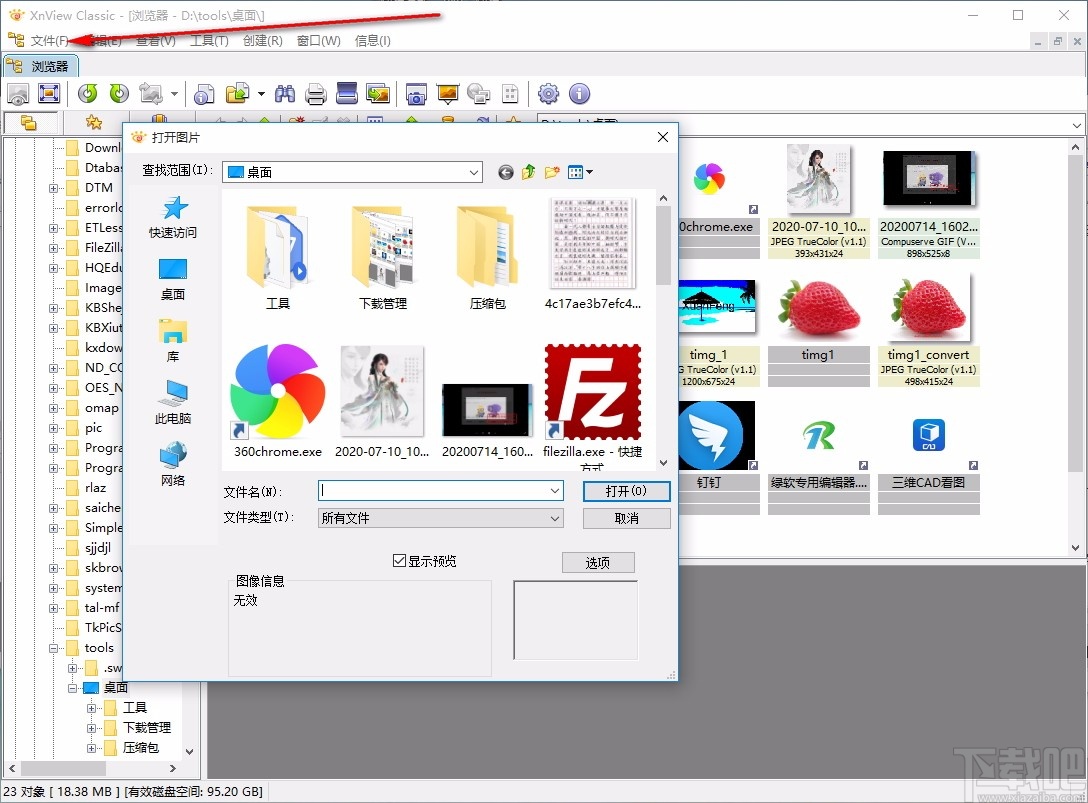This screenshot has height=803, width=1088.
Task: Click the 打开 button in dialog
Action: pyautogui.click(x=626, y=491)
